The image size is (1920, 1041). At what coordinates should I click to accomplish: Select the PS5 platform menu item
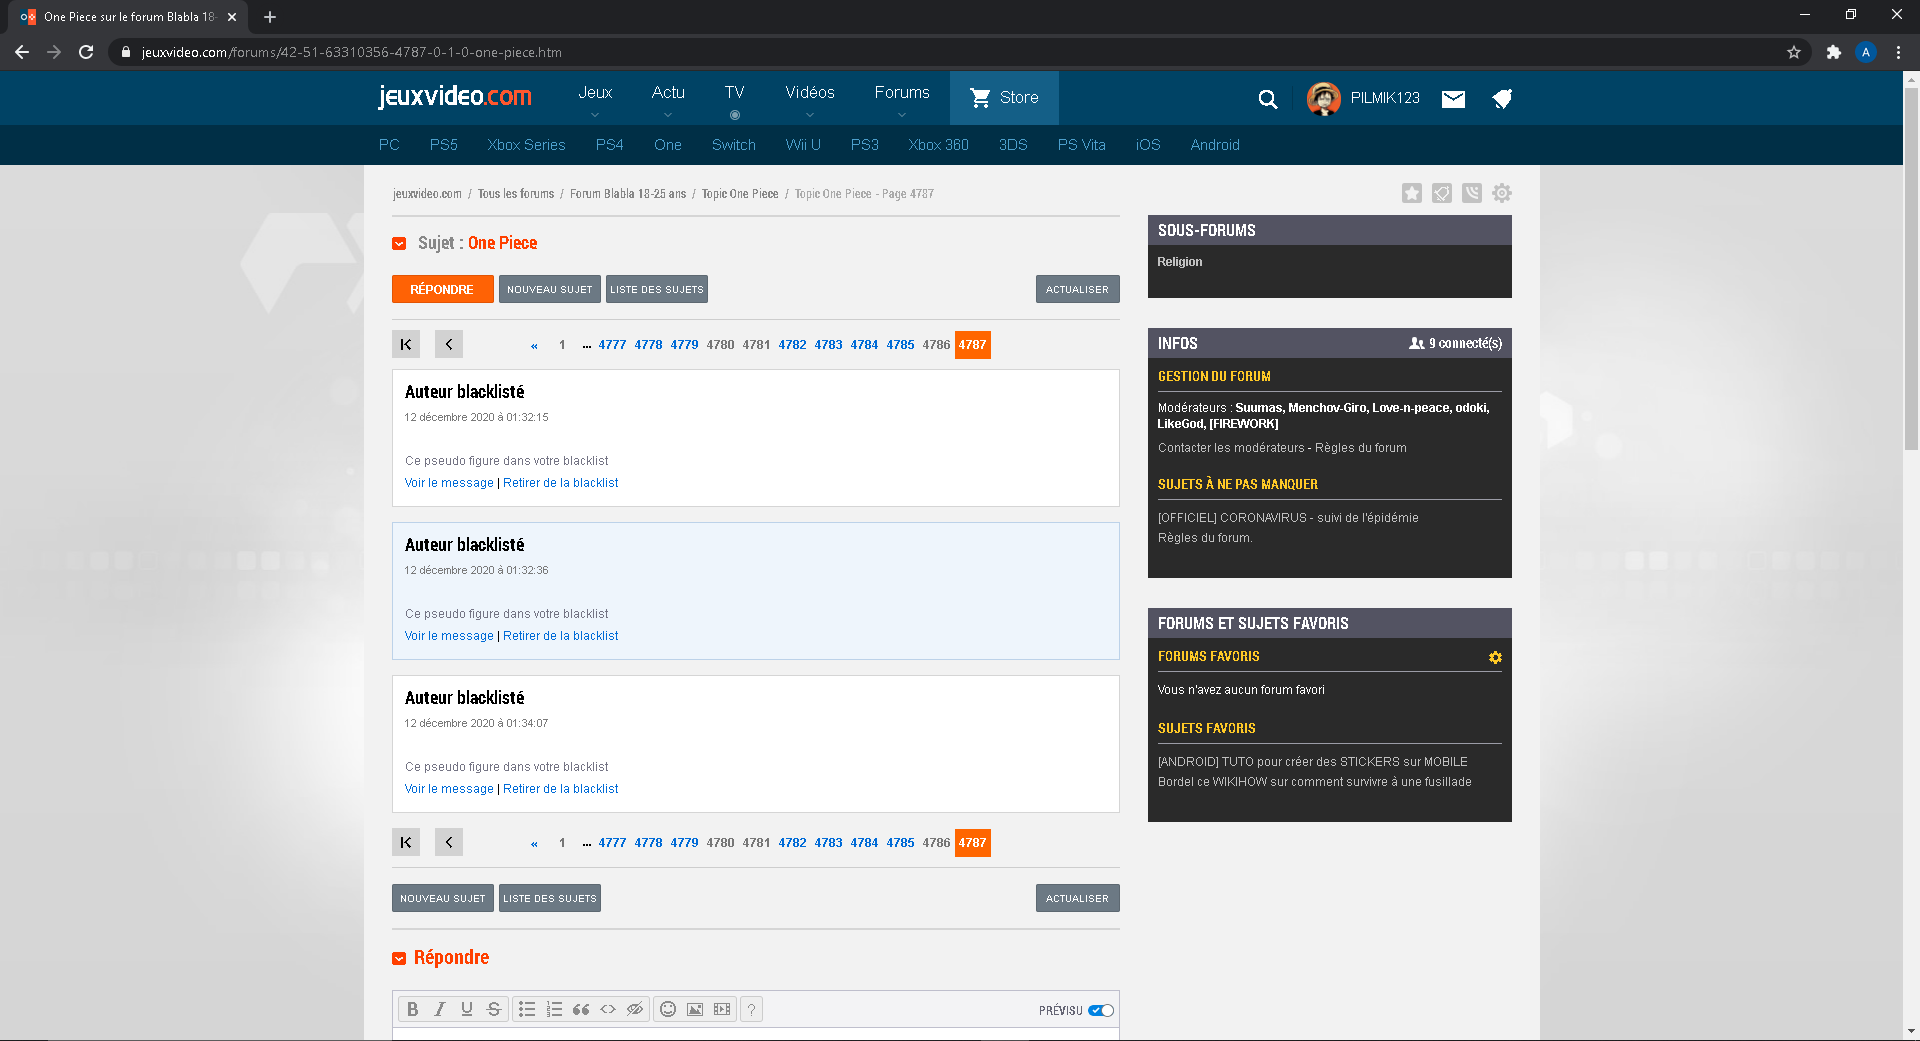(444, 145)
